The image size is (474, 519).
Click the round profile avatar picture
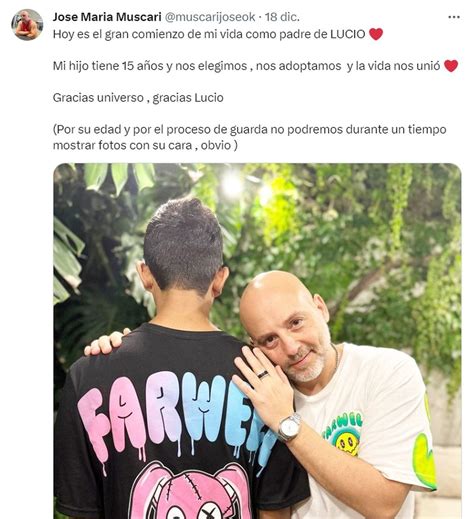coord(27,25)
